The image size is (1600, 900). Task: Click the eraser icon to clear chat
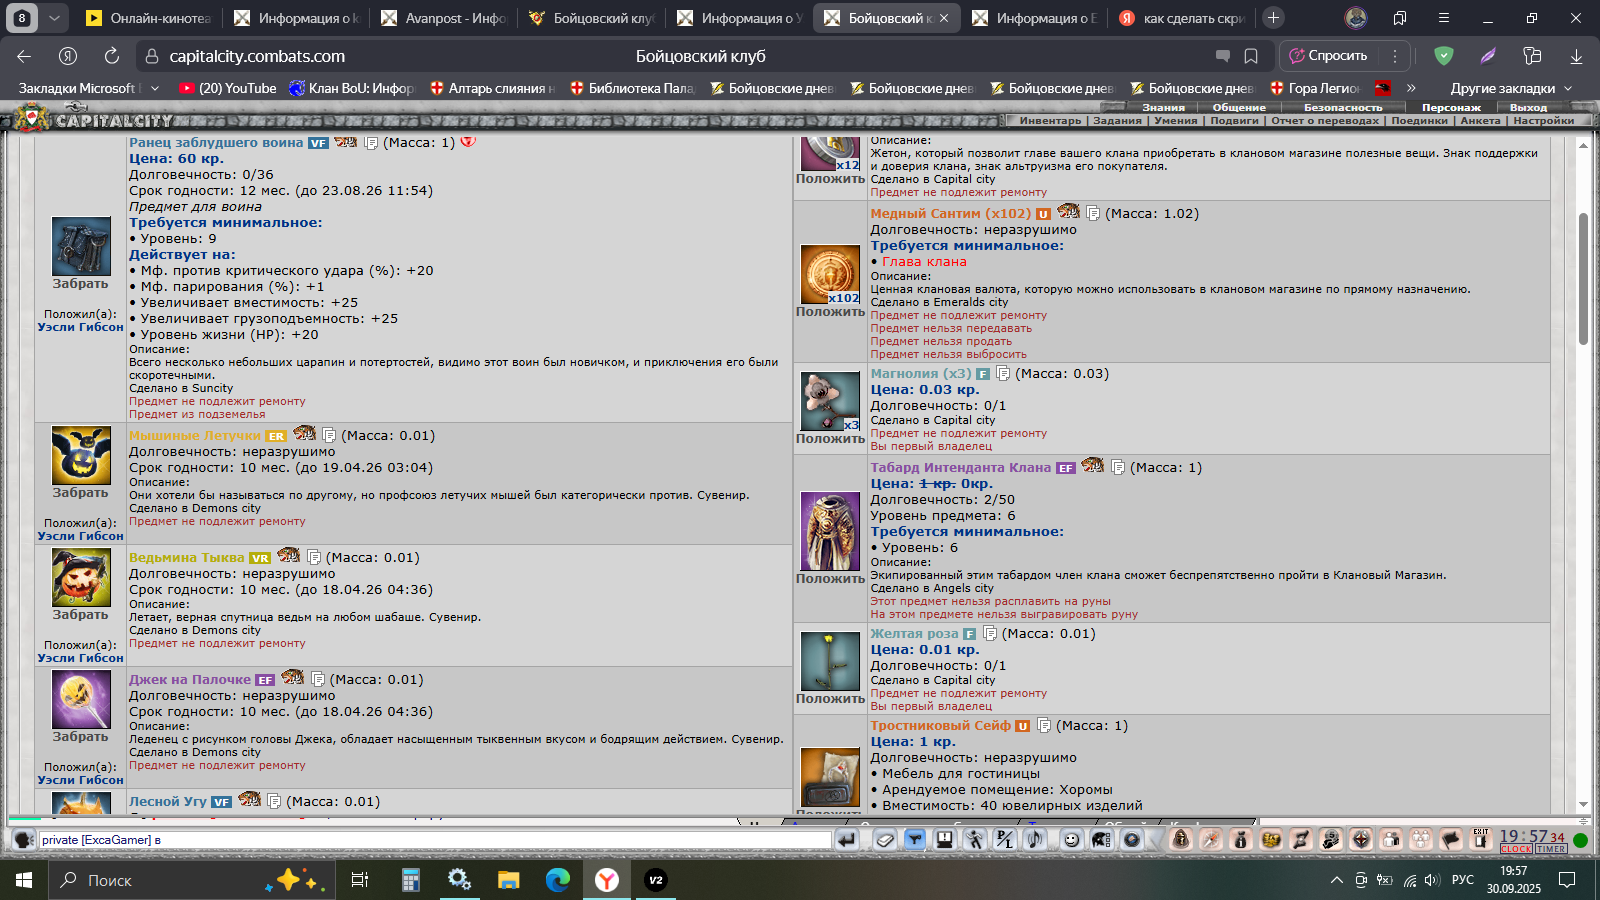pyautogui.click(x=885, y=840)
